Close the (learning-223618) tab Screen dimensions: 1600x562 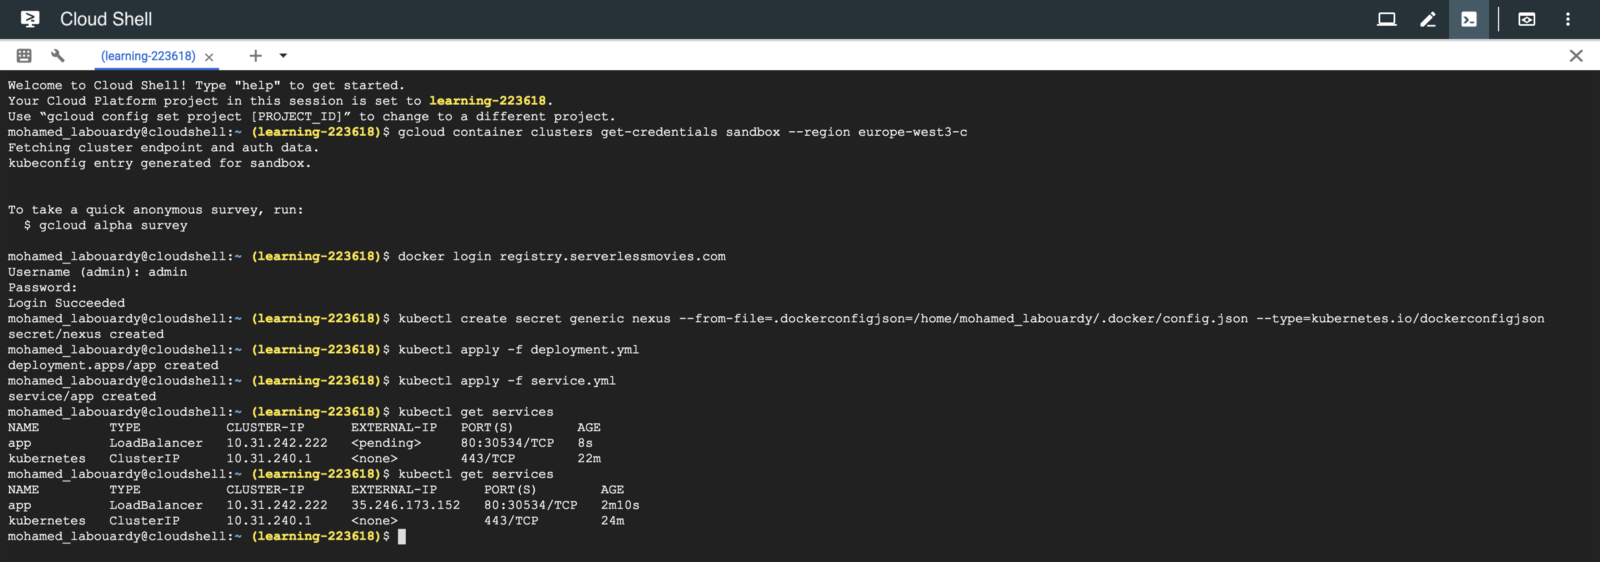click(209, 57)
